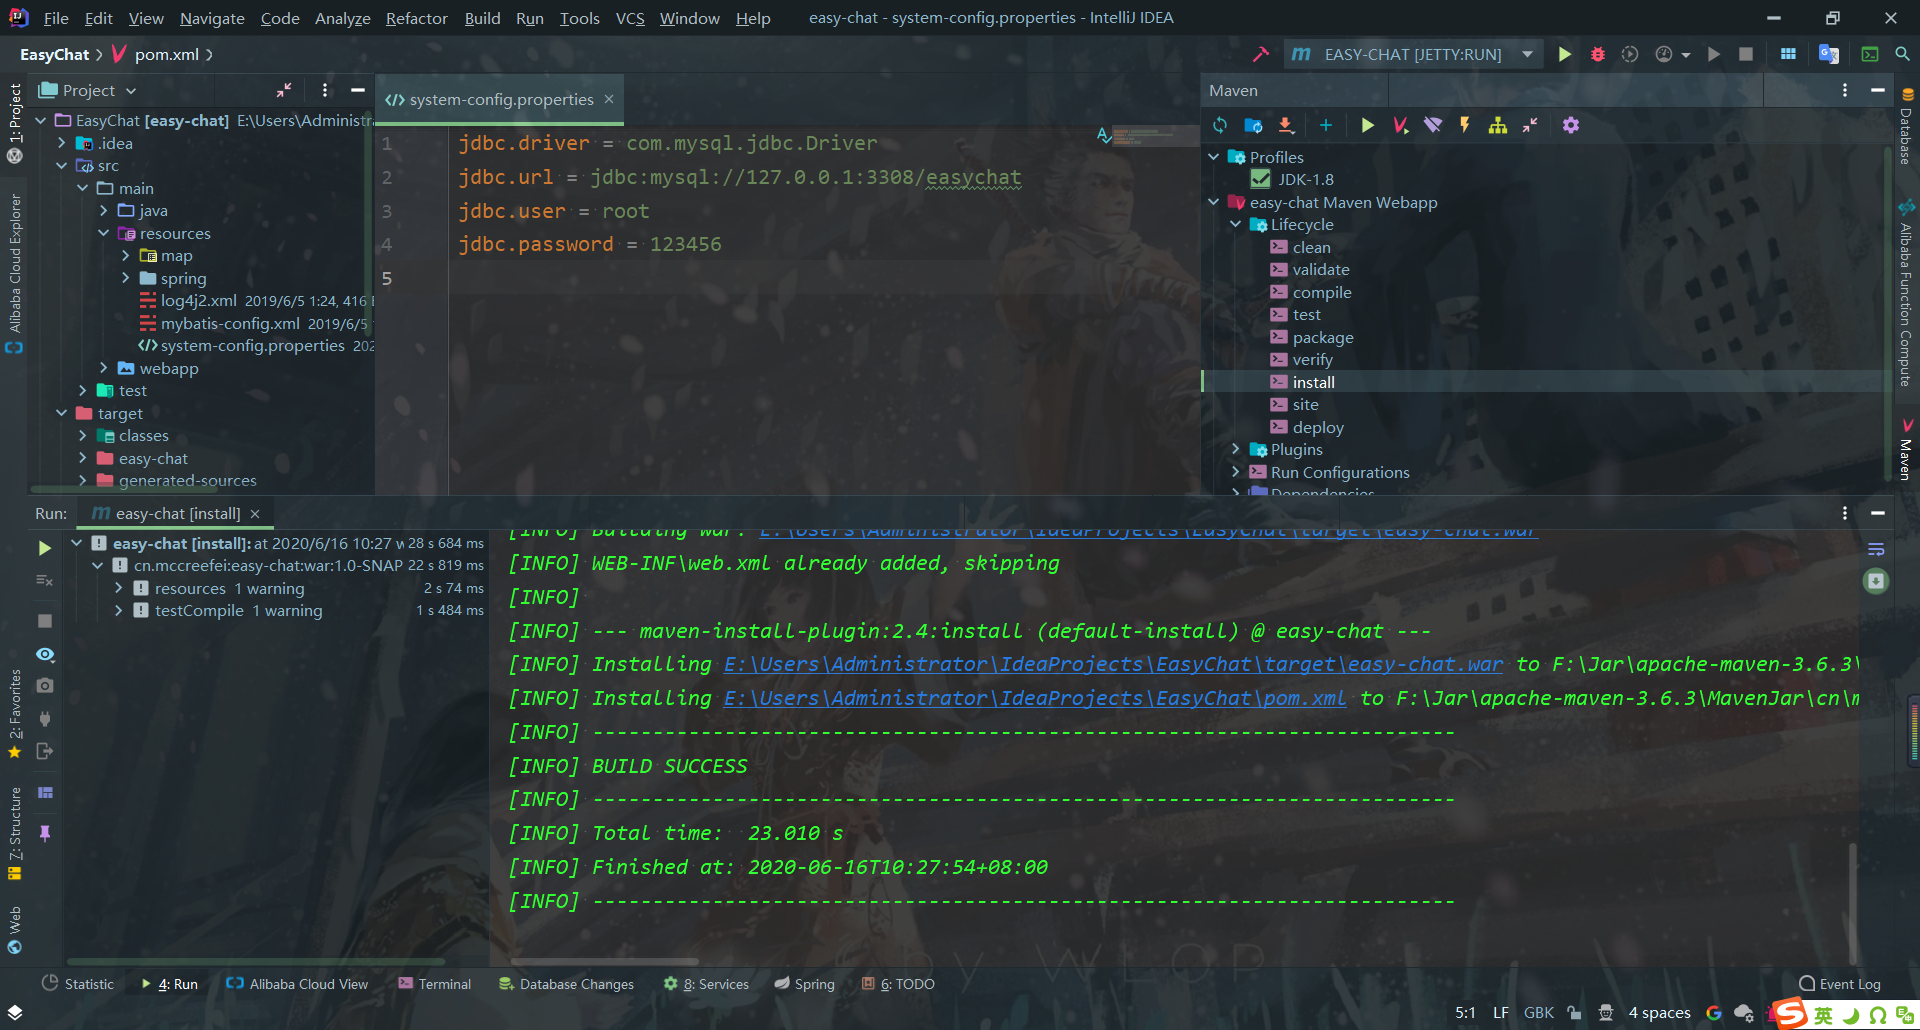The image size is (1920, 1030).
Task: Run the EASY-CHAT Jetty configuration
Action: coord(1564,54)
